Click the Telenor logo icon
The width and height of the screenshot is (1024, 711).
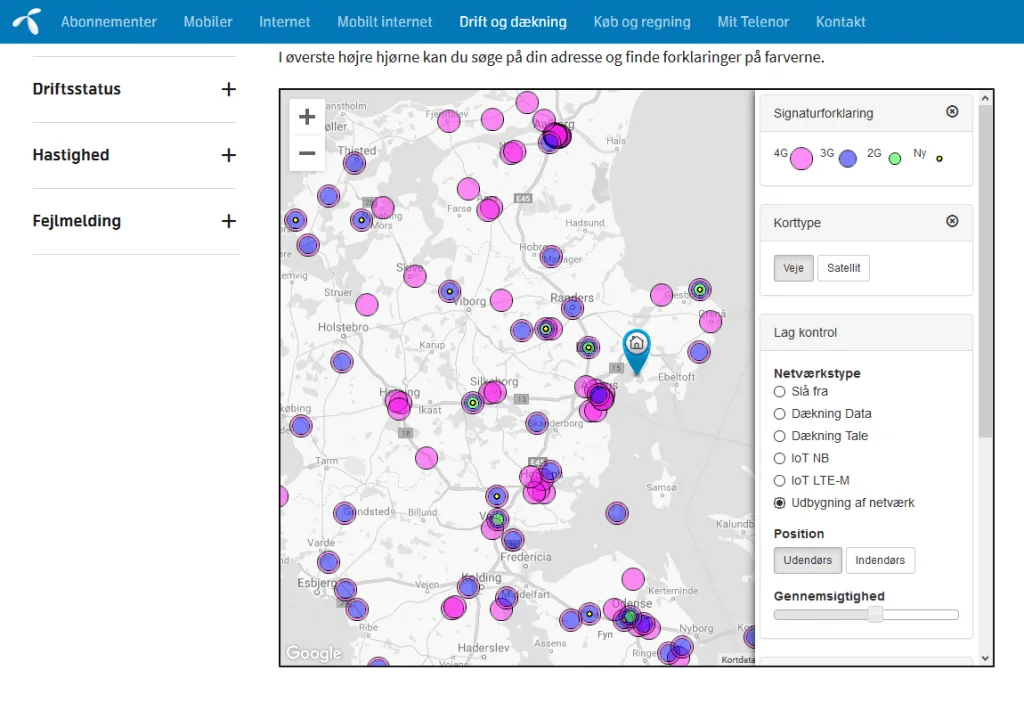tap(27, 22)
